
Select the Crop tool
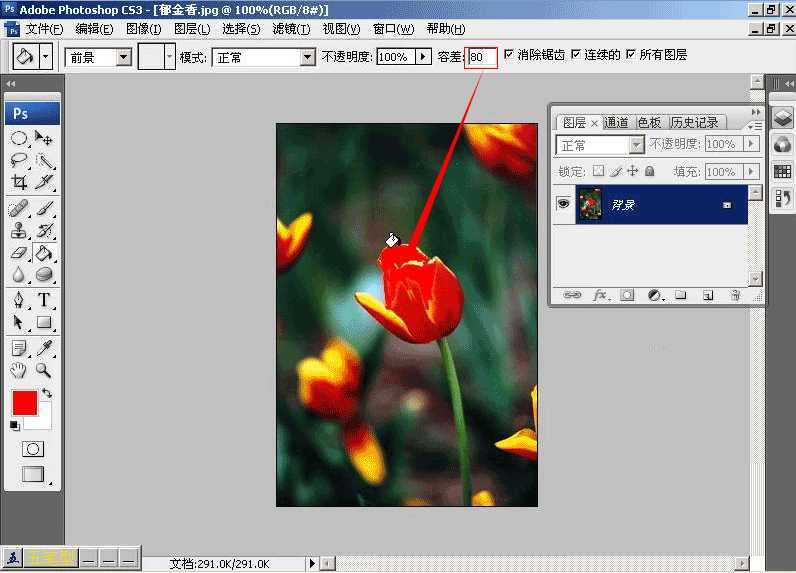click(19, 182)
